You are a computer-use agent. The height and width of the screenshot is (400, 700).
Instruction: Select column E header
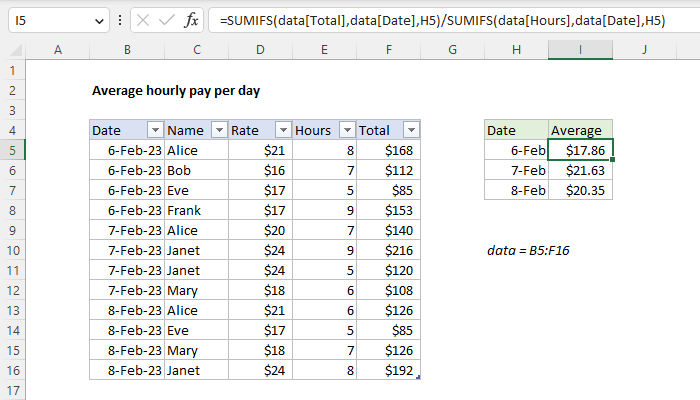tap(325, 50)
